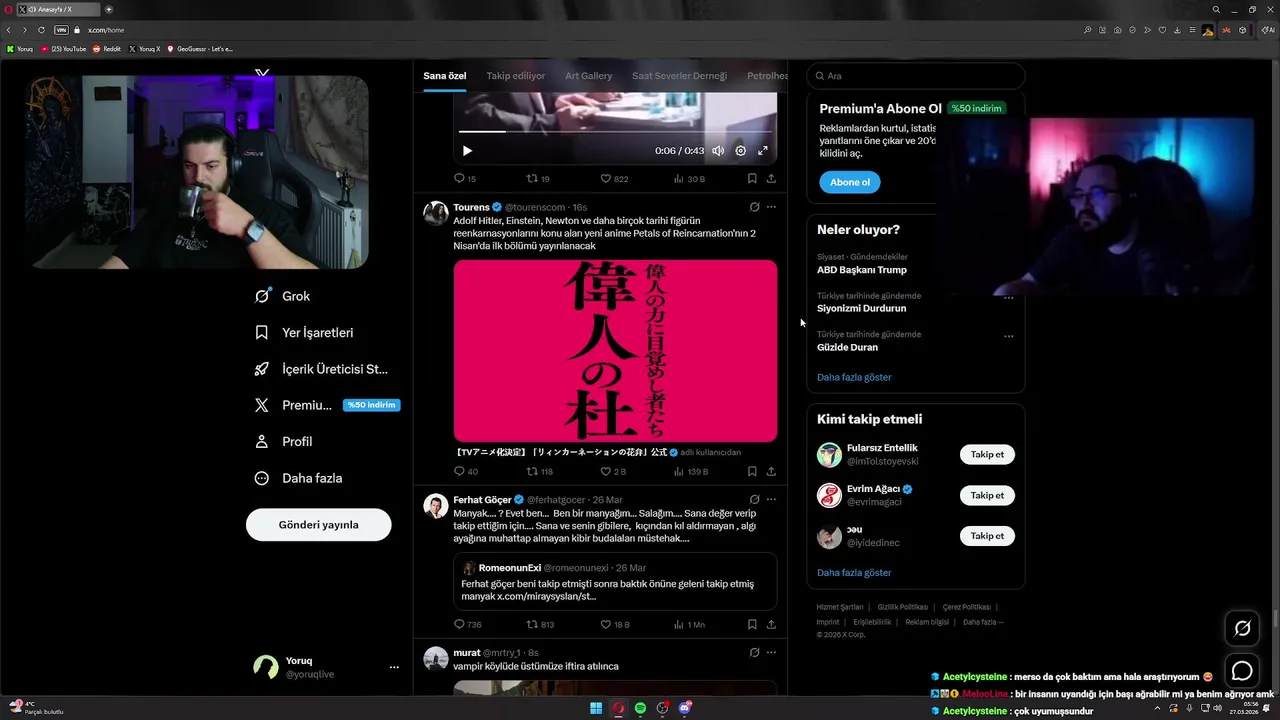Open Saat Severler Derneği tab
The image size is (1280, 720).
tap(679, 76)
